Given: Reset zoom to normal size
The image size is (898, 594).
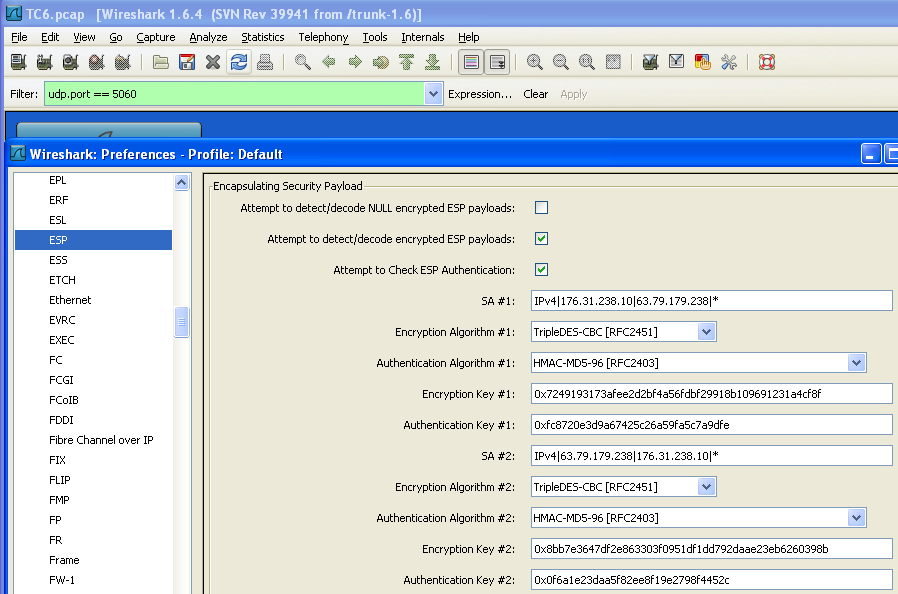Looking at the screenshot, I should 587,62.
